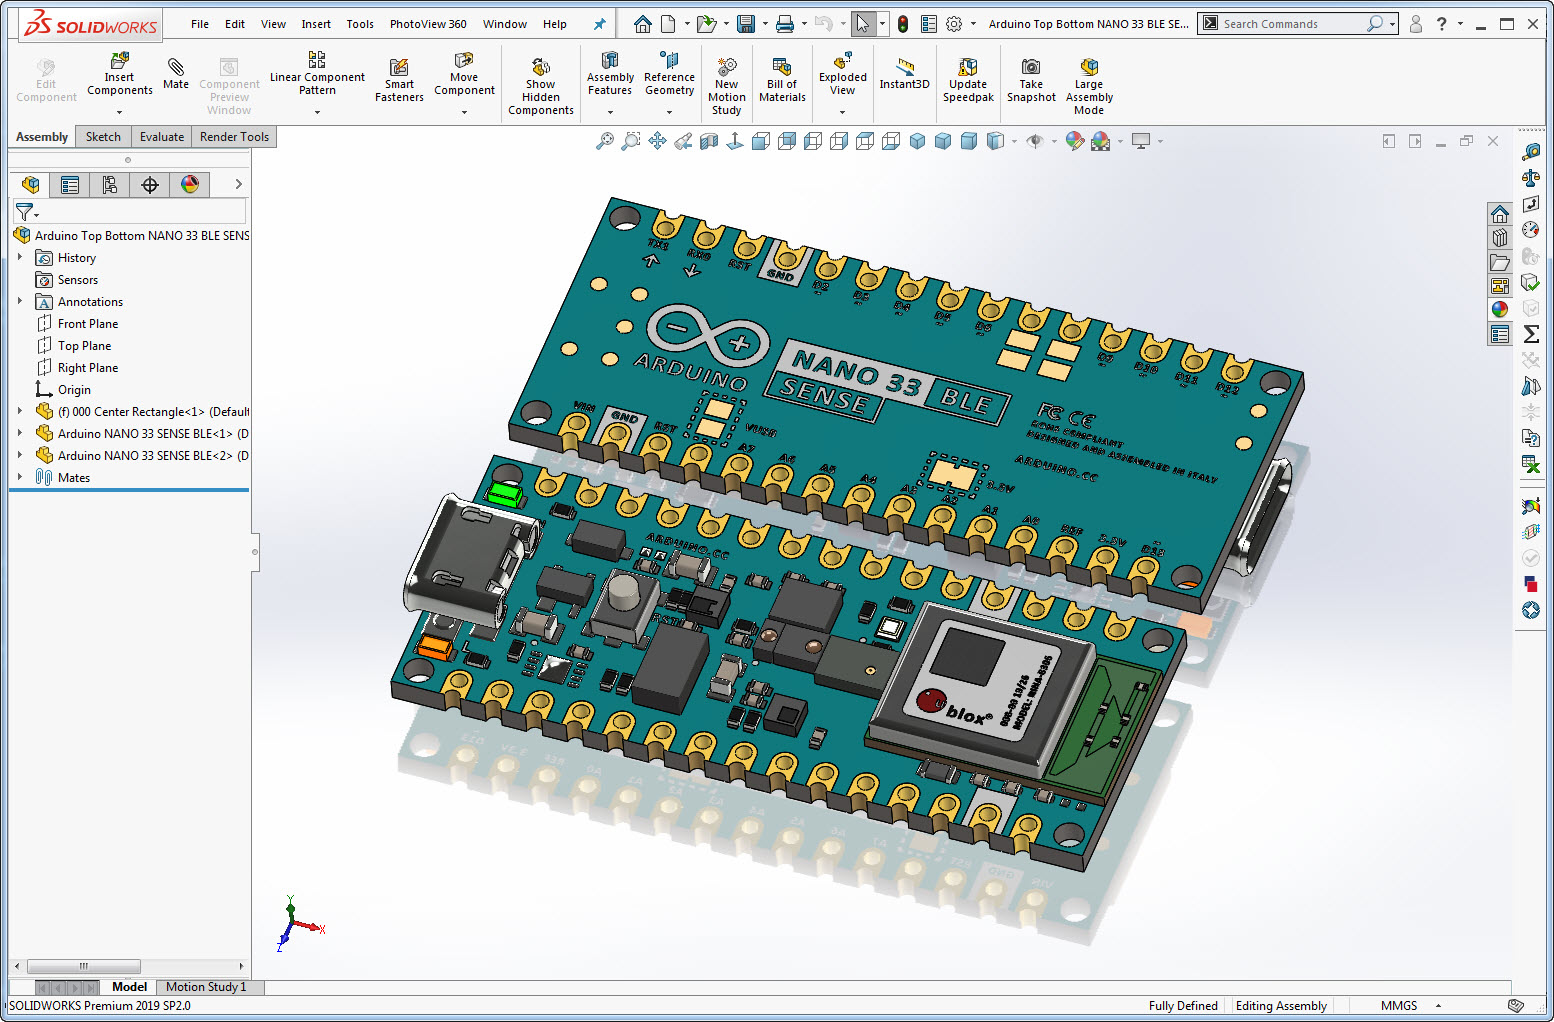Click the Mass Properties scale icon
The width and height of the screenshot is (1554, 1022).
[1531, 178]
